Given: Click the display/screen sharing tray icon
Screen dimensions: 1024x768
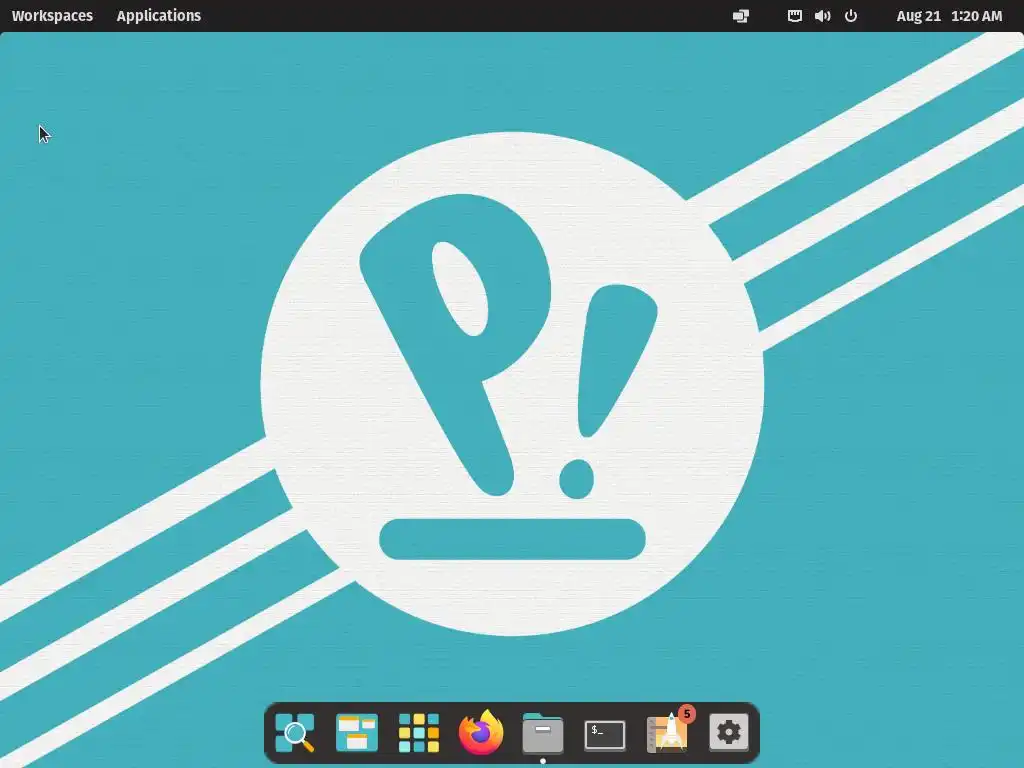Looking at the screenshot, I should (741, 16).
